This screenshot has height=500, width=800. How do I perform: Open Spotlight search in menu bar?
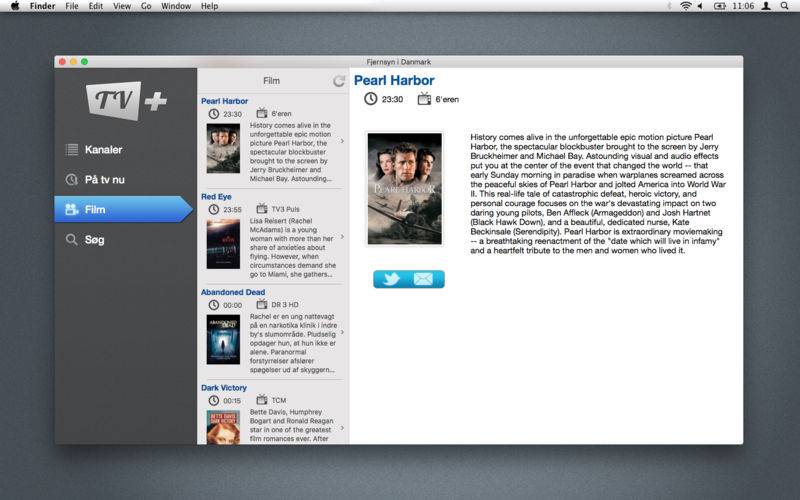[767, 6]
